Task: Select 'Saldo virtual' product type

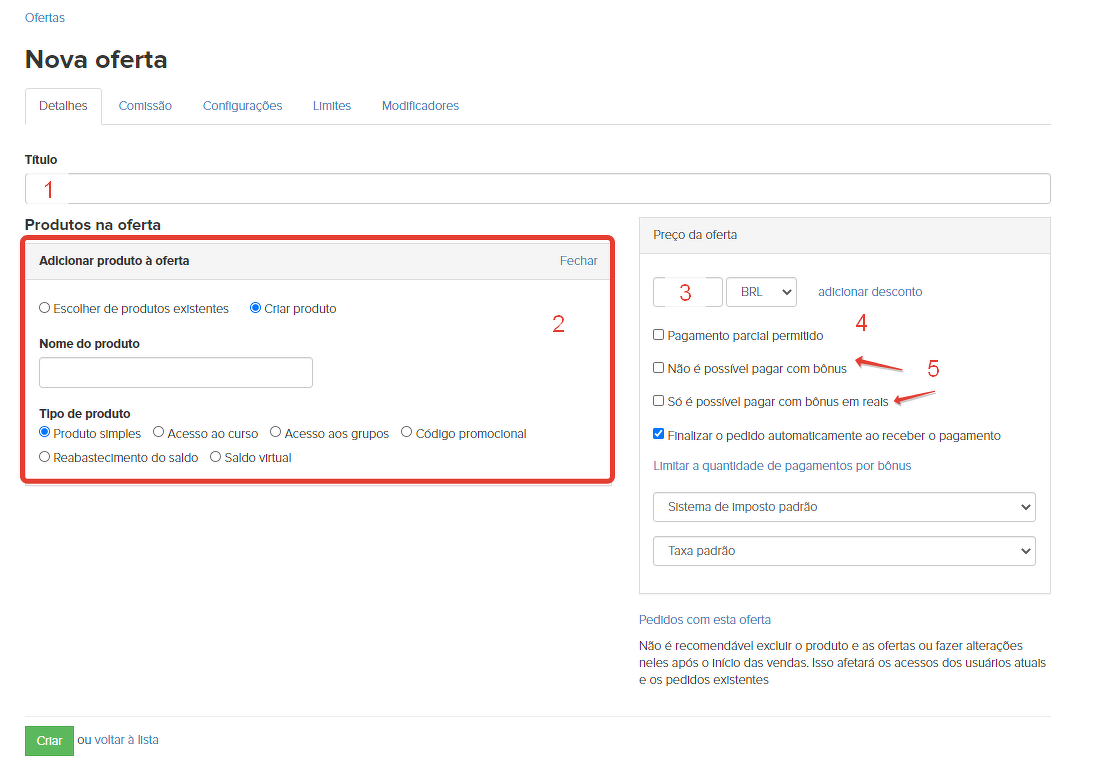Action: pyautogui.click(x=216, y=457)
